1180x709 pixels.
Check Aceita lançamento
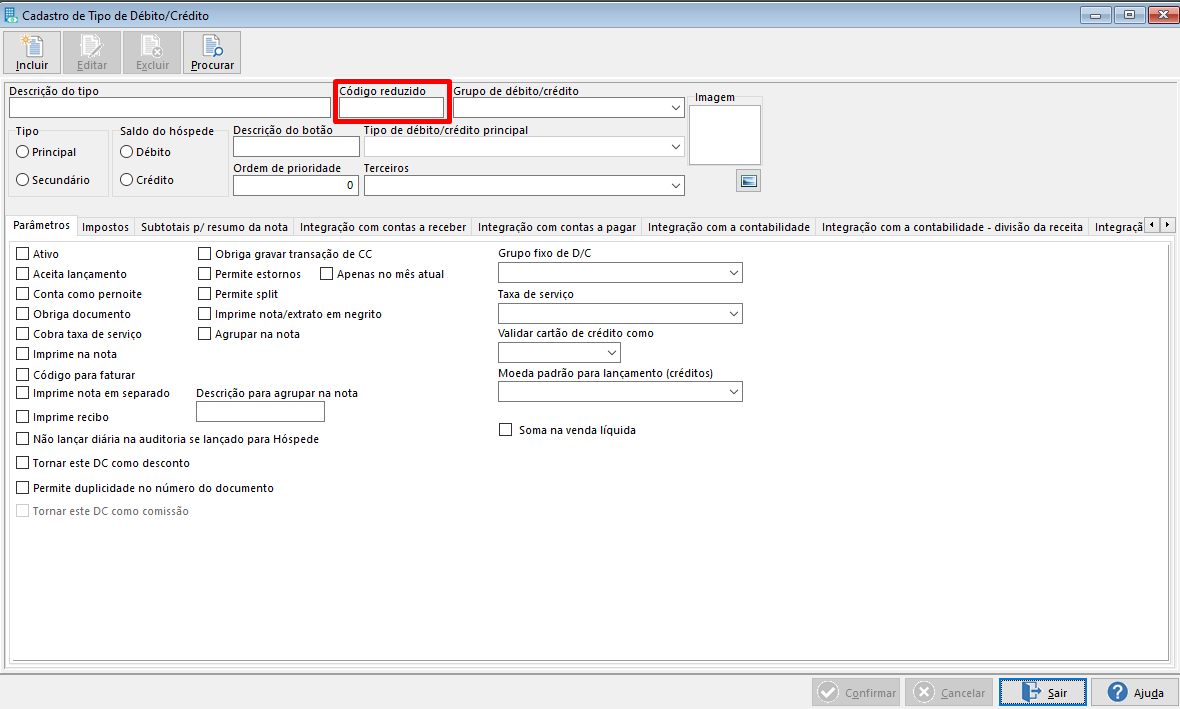[23, 274]
